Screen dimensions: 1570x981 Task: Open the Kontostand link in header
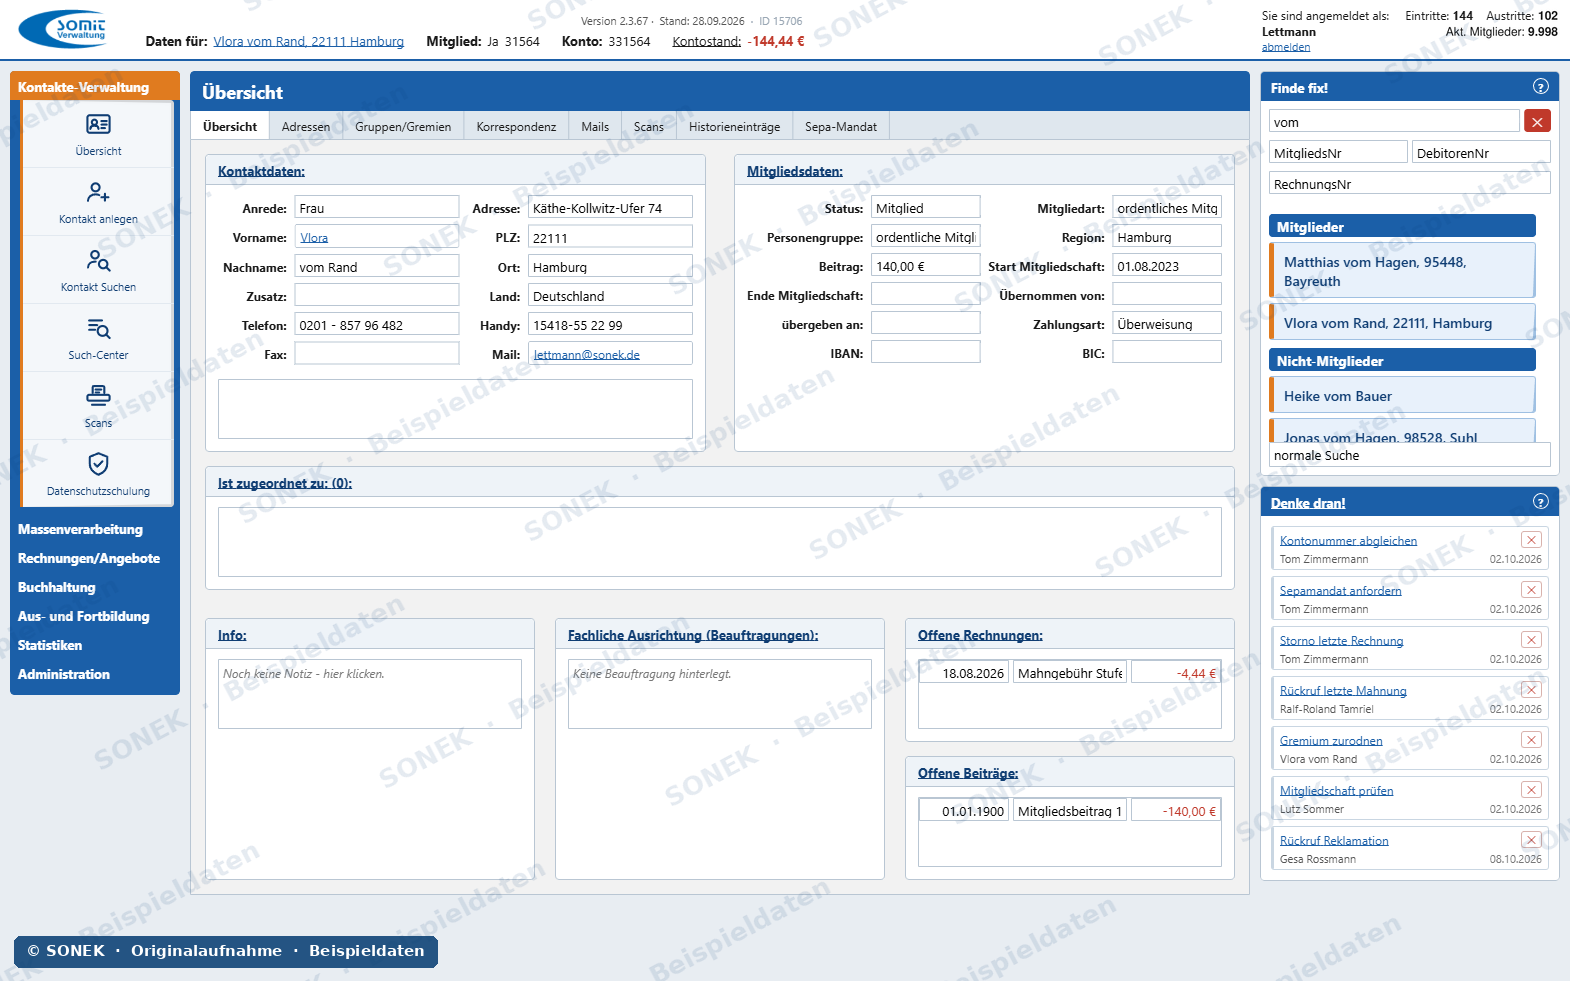707,41
